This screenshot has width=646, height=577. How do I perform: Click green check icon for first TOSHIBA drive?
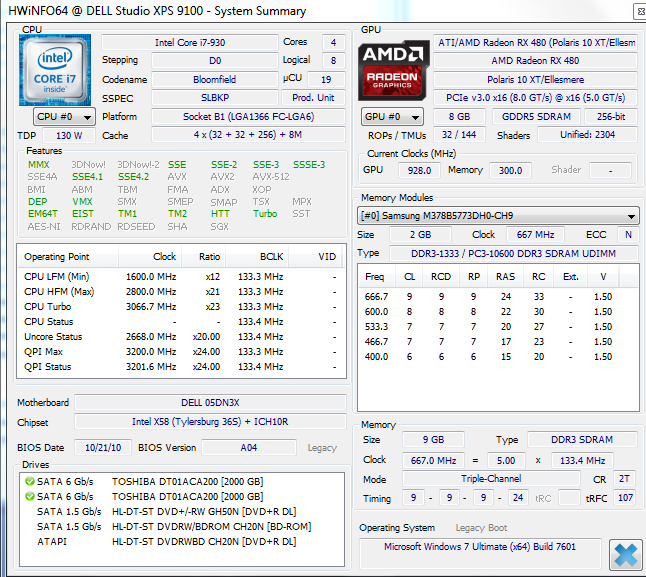30,481
